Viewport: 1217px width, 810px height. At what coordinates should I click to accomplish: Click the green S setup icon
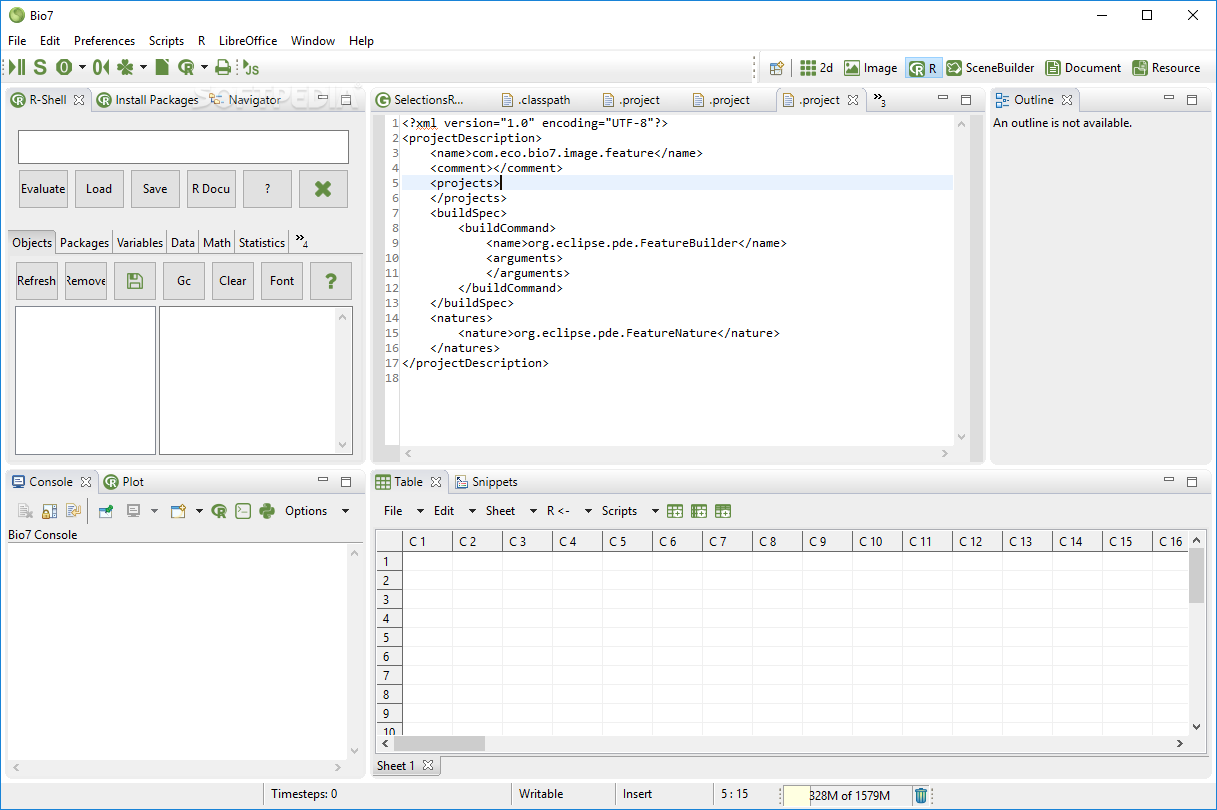pyautogui.click(x=39, y=67)
